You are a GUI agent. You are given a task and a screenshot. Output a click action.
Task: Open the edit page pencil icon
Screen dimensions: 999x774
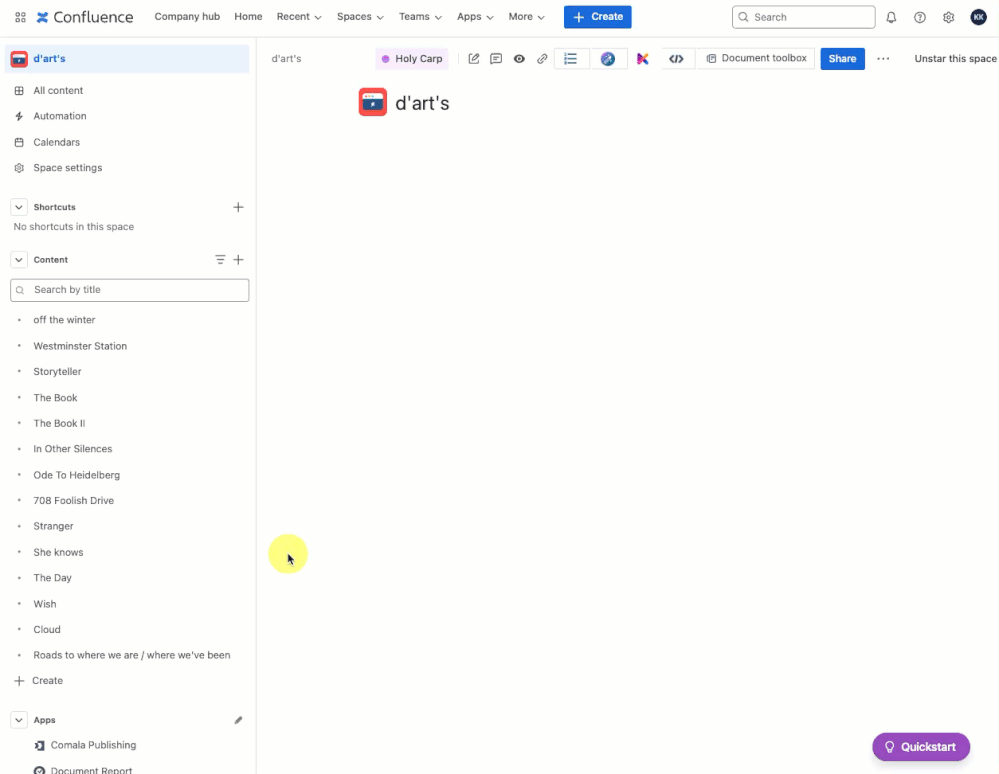tap(473, 58)
